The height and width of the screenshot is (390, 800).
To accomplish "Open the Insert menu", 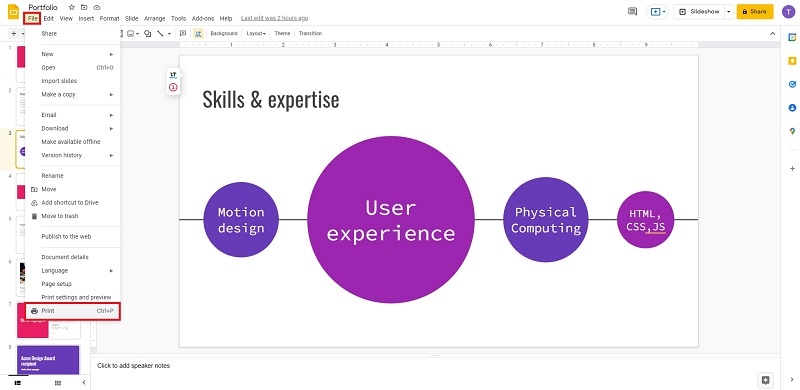I will (x=86, y=19).
